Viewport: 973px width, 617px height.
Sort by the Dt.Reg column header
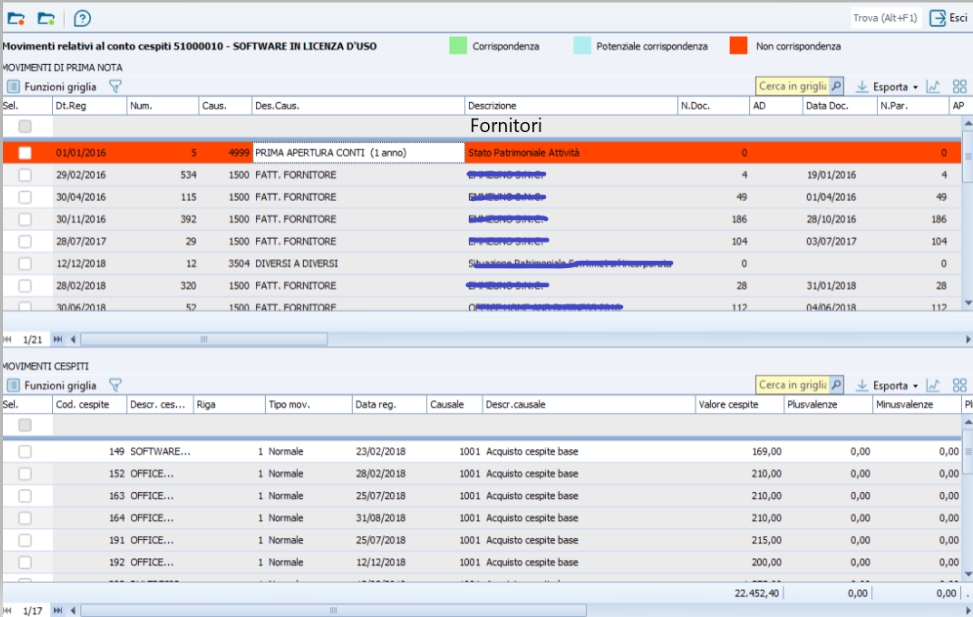pos(89,106)
